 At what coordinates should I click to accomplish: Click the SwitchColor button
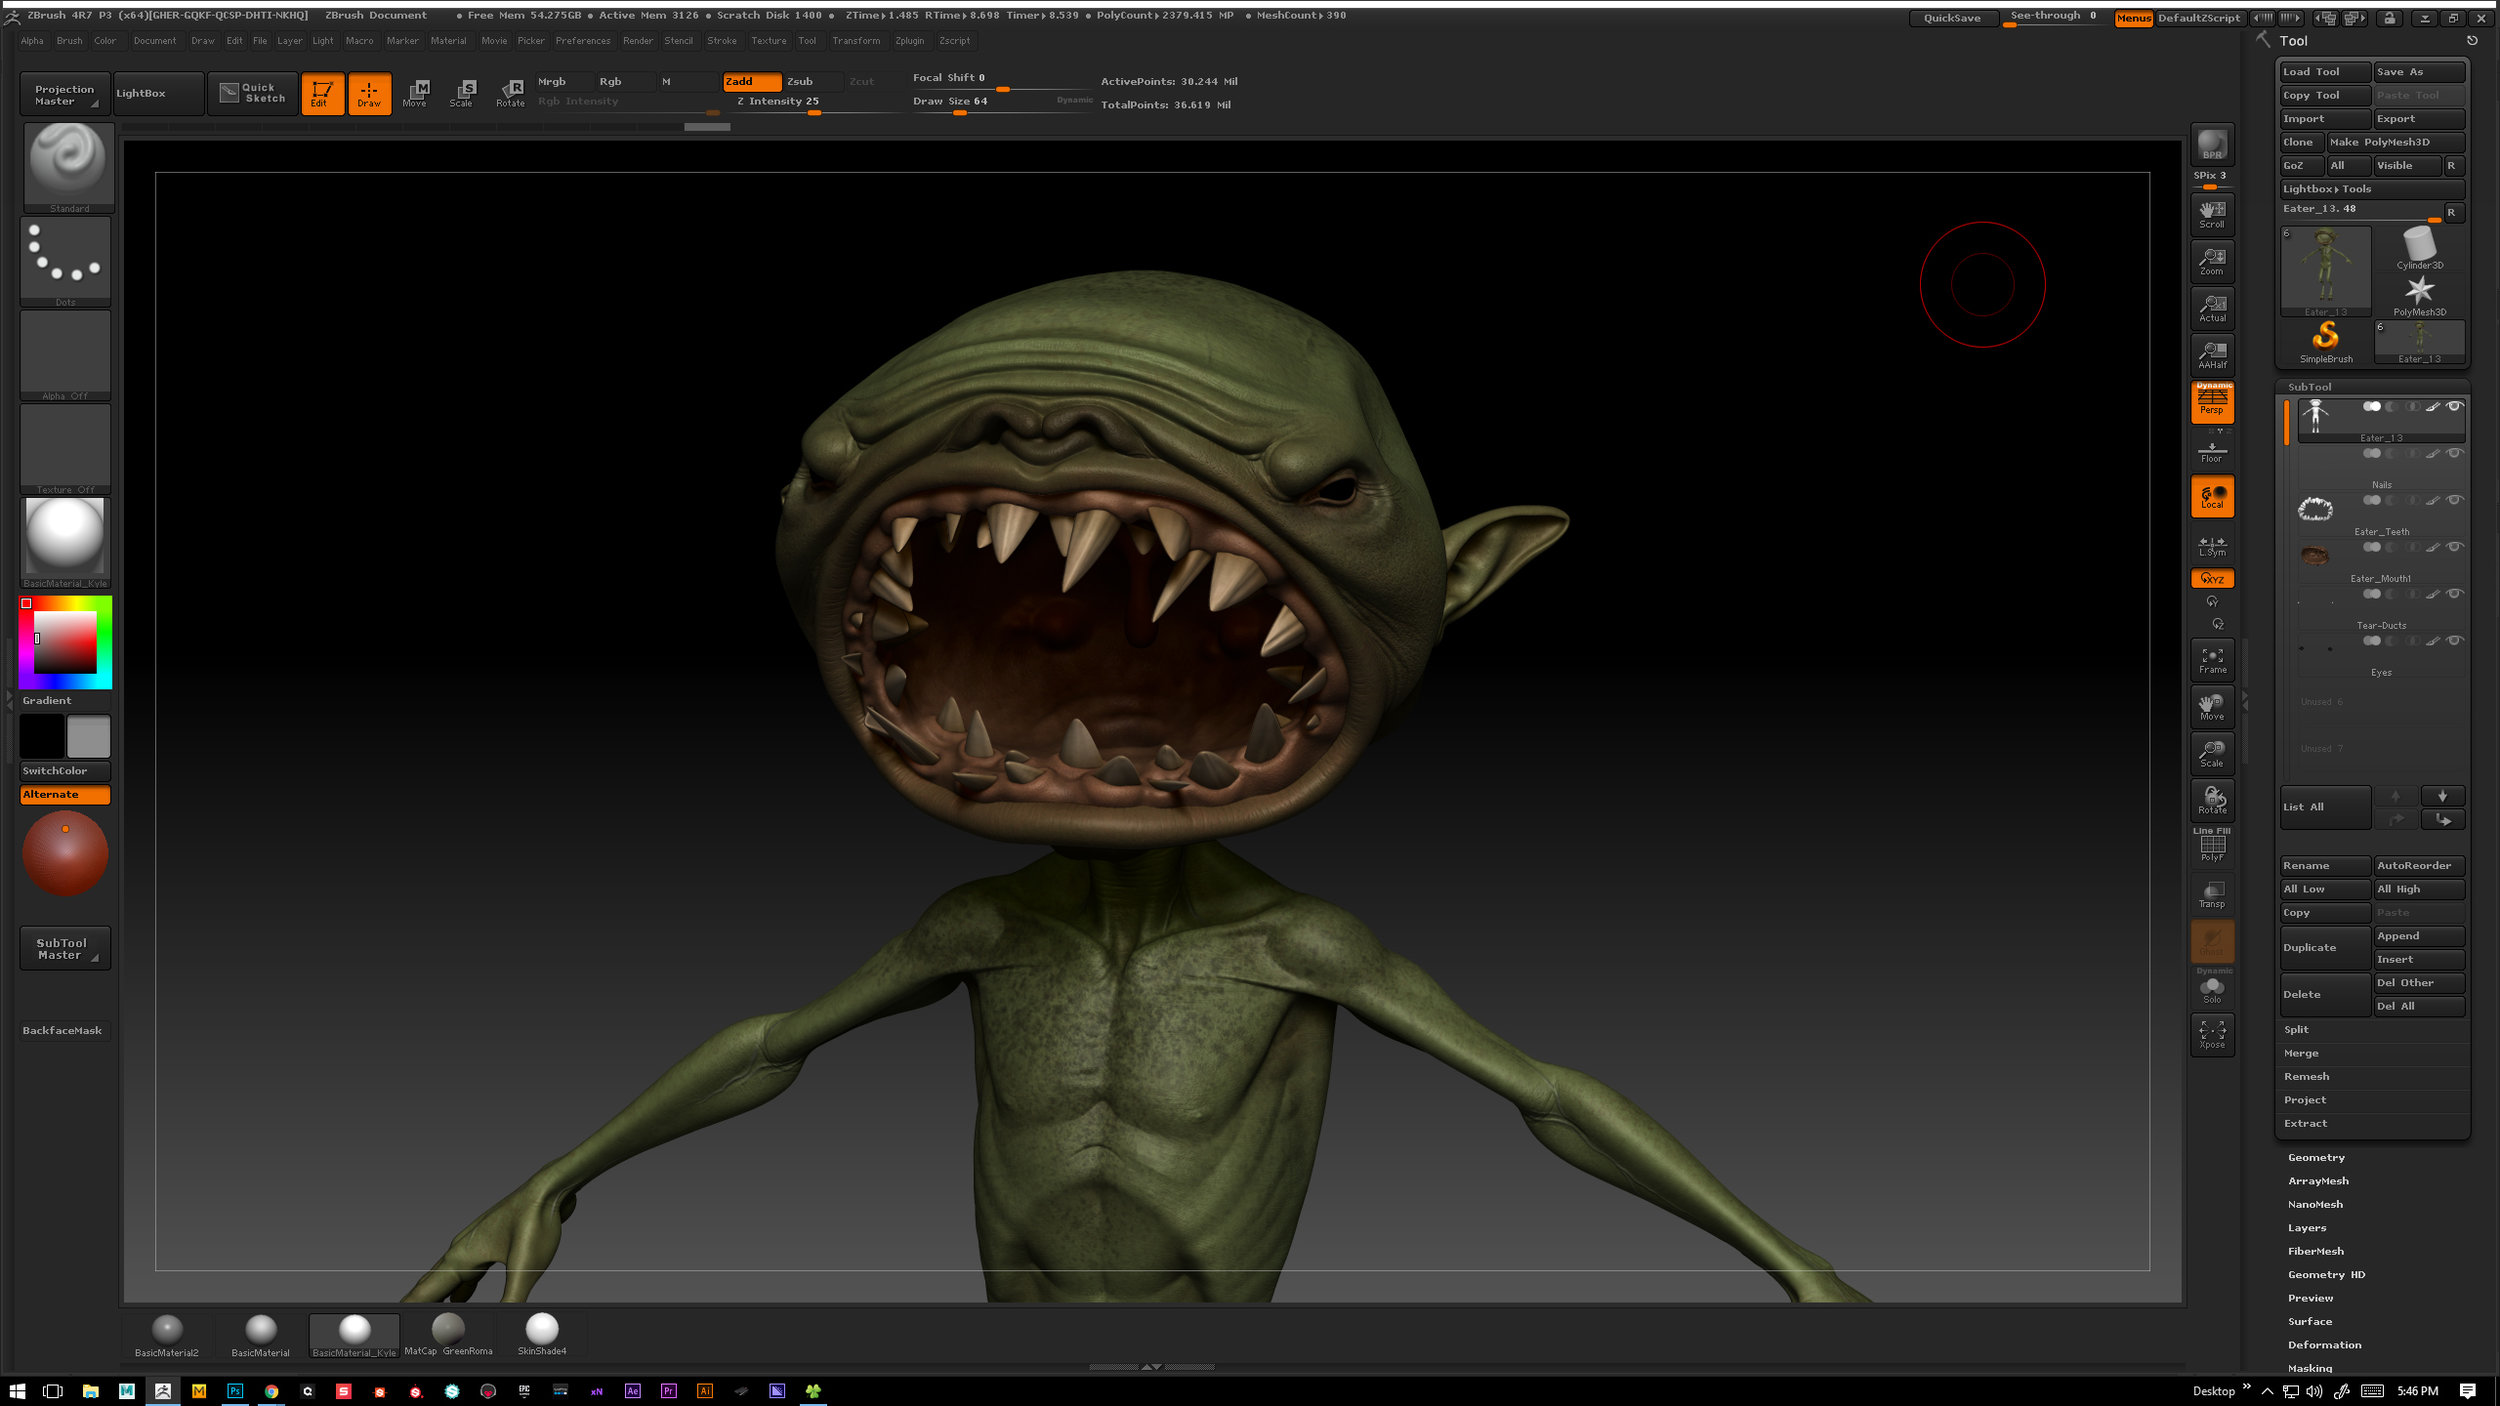click(66, 771)
